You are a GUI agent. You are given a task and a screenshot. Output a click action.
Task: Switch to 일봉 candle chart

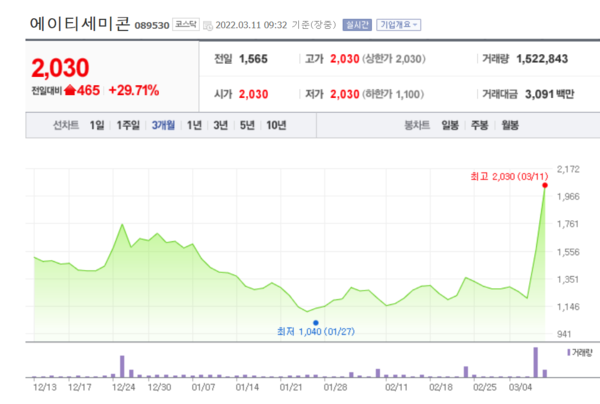(x=450, y=125)
